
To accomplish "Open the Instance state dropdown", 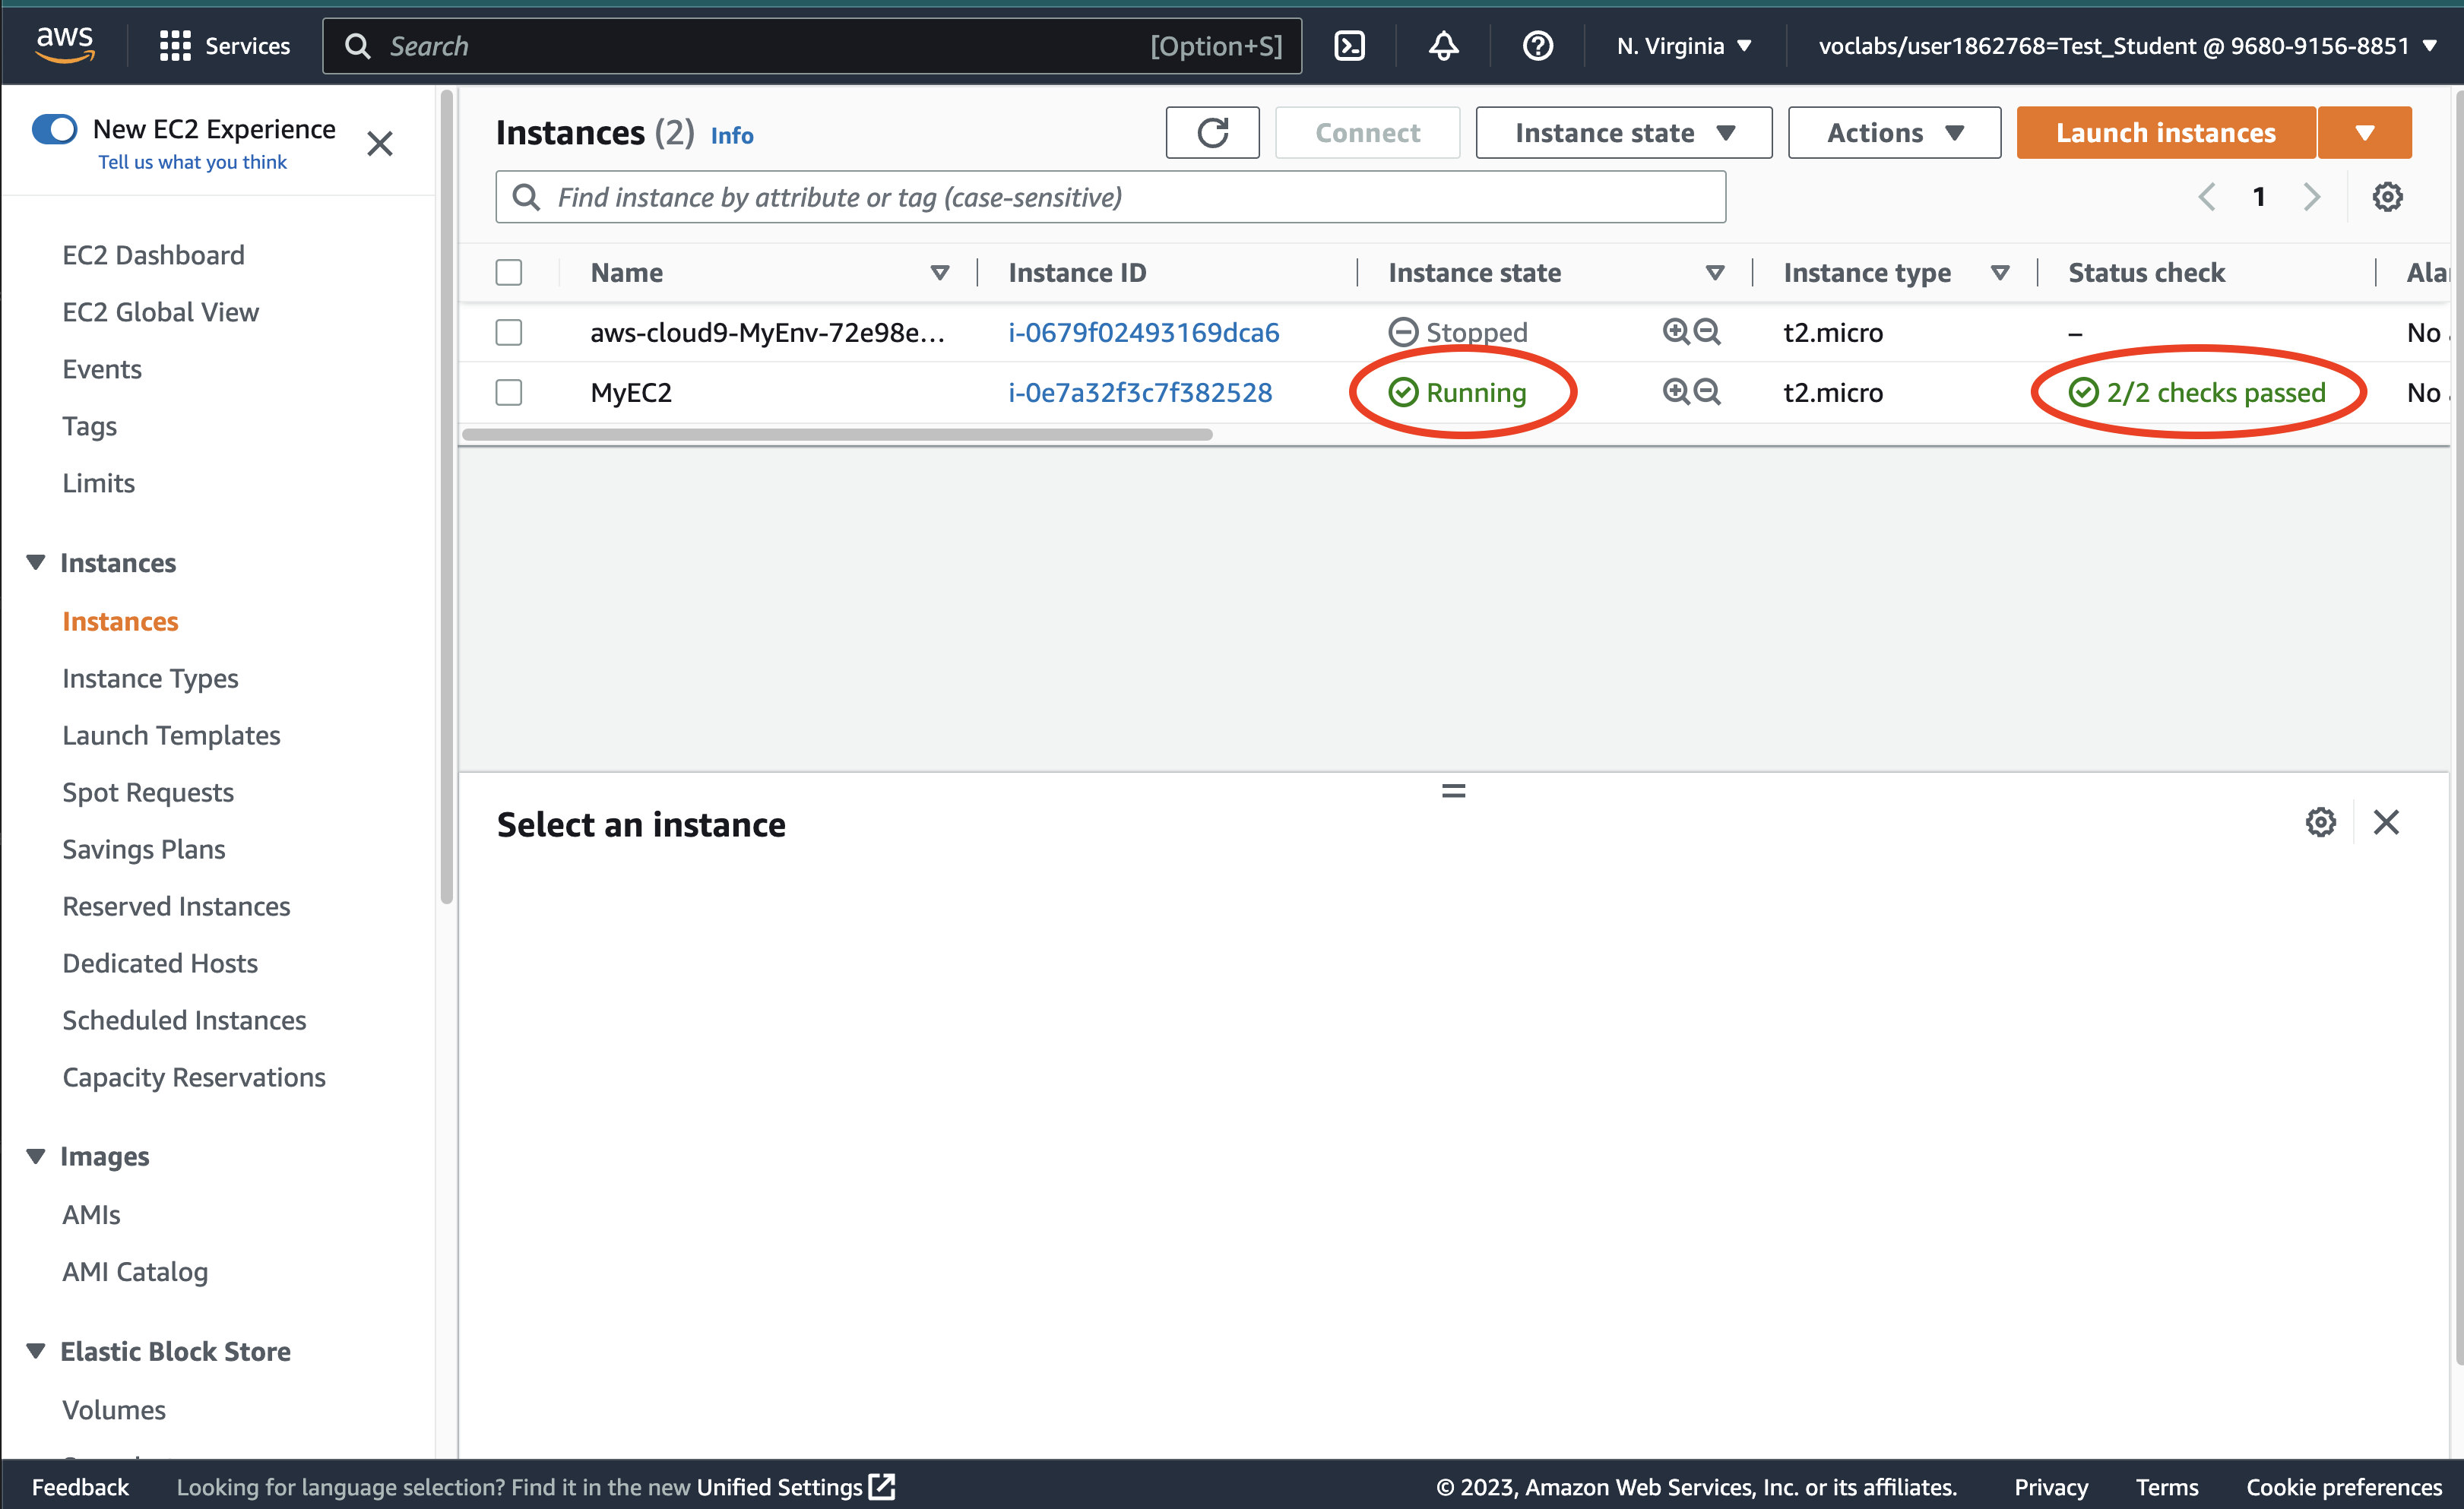I will click(x=1622, y=132).
